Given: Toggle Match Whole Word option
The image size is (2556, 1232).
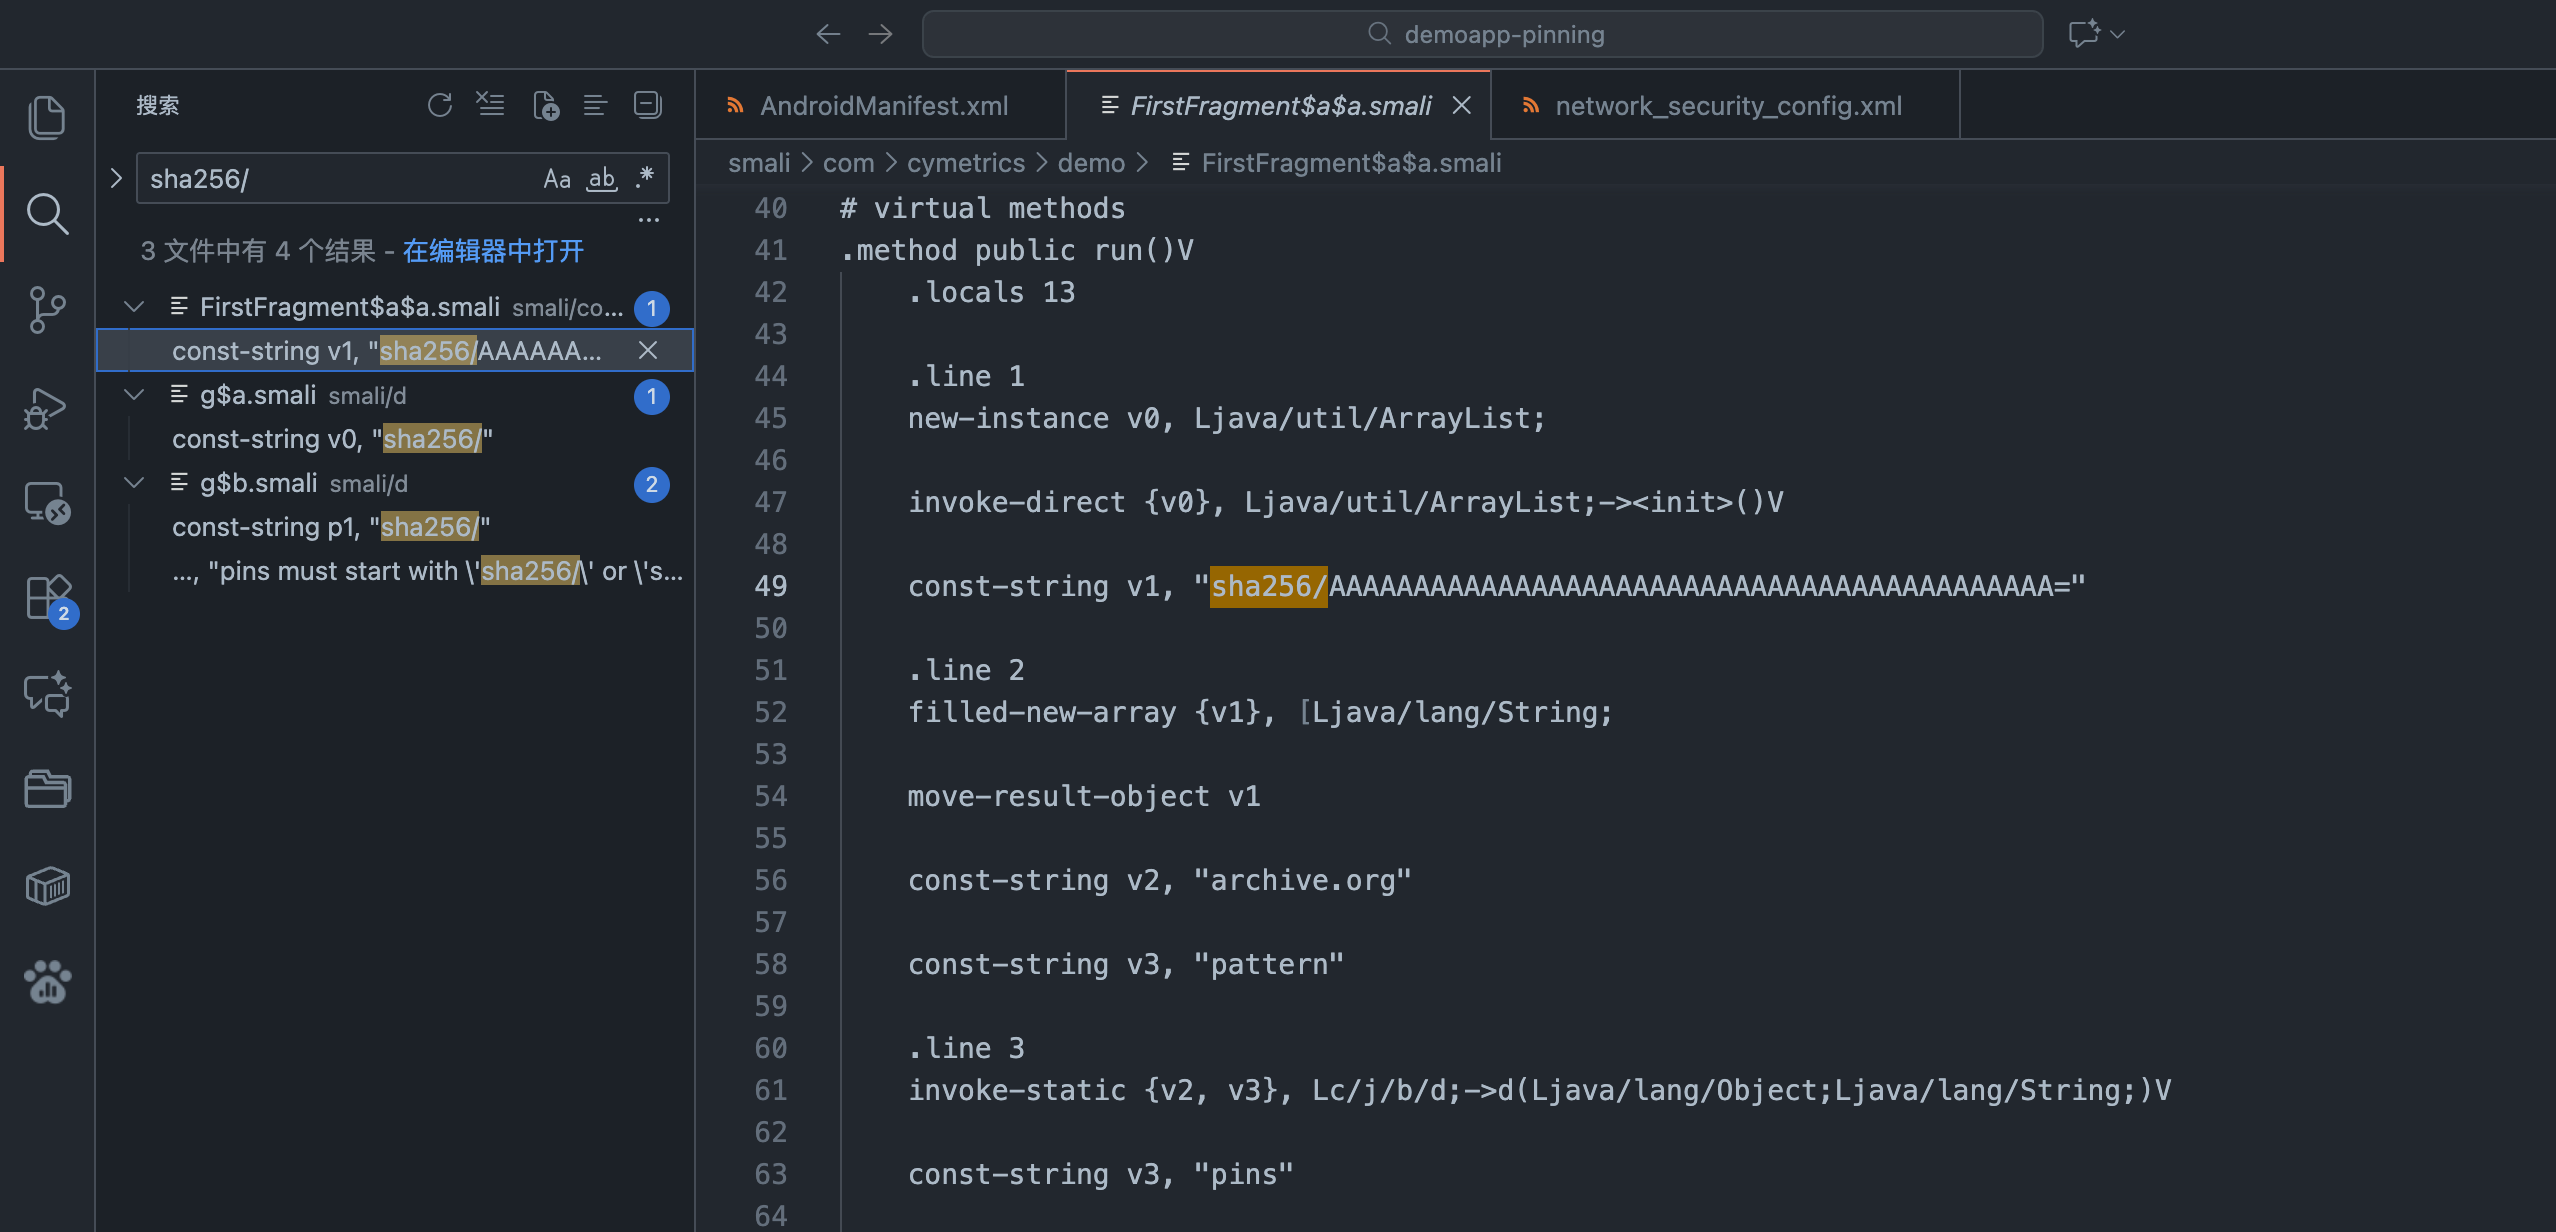Looking at the screenshot, I should point(602,179).
